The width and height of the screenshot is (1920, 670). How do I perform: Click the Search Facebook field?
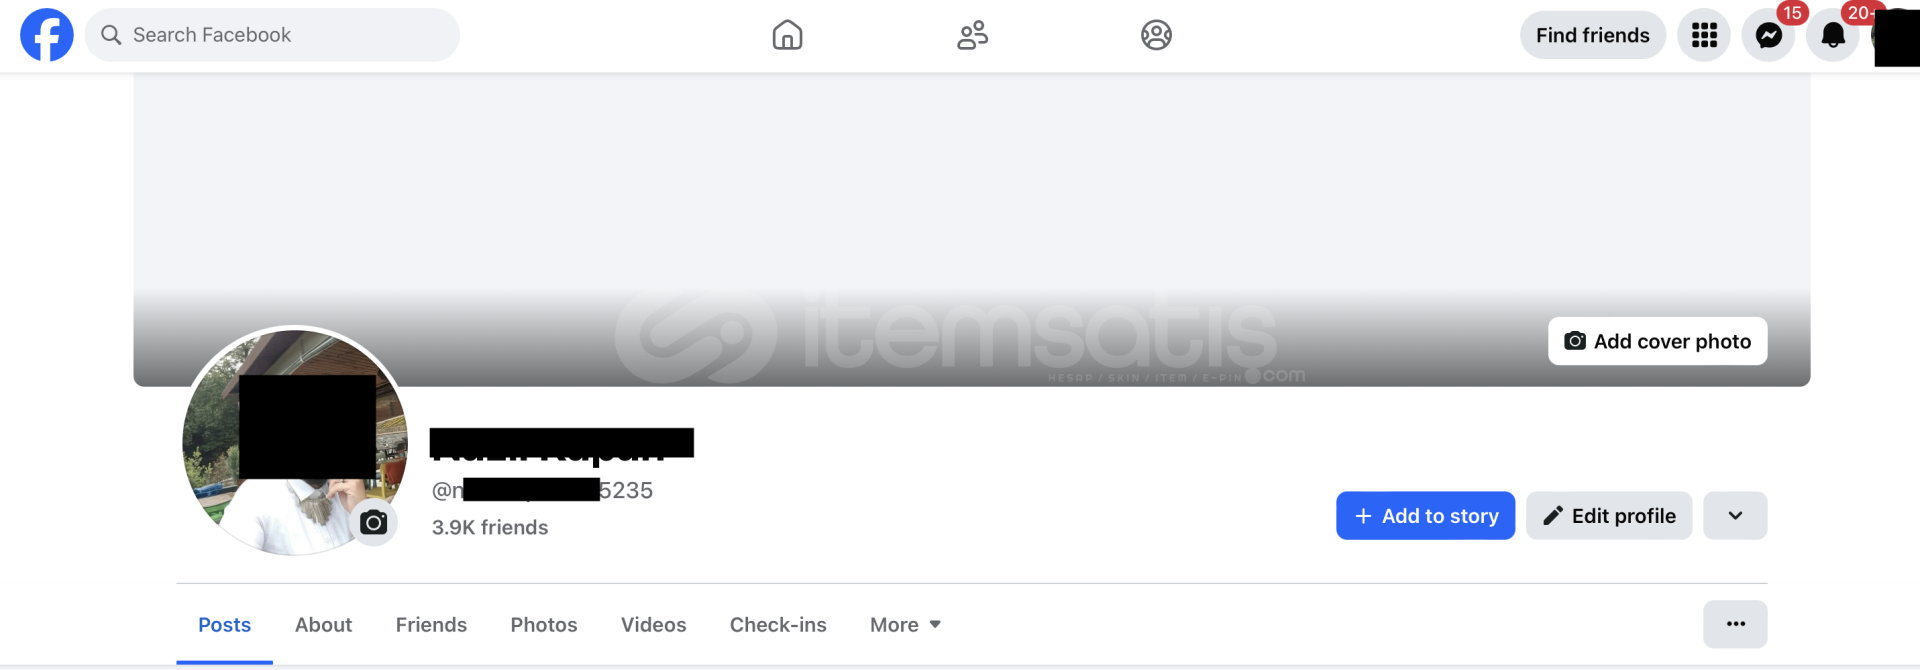pyautogui.click(x=272, y=35)
